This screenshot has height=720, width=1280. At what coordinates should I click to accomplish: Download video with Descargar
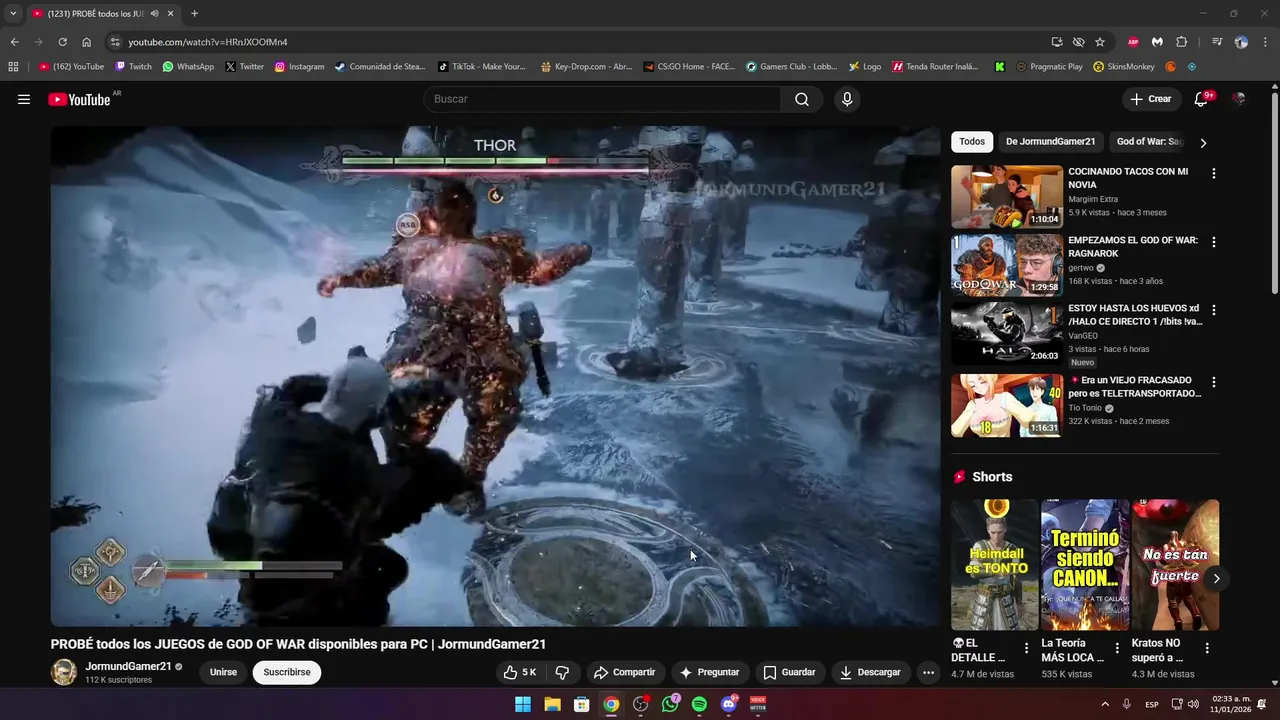tap(870, 672)
